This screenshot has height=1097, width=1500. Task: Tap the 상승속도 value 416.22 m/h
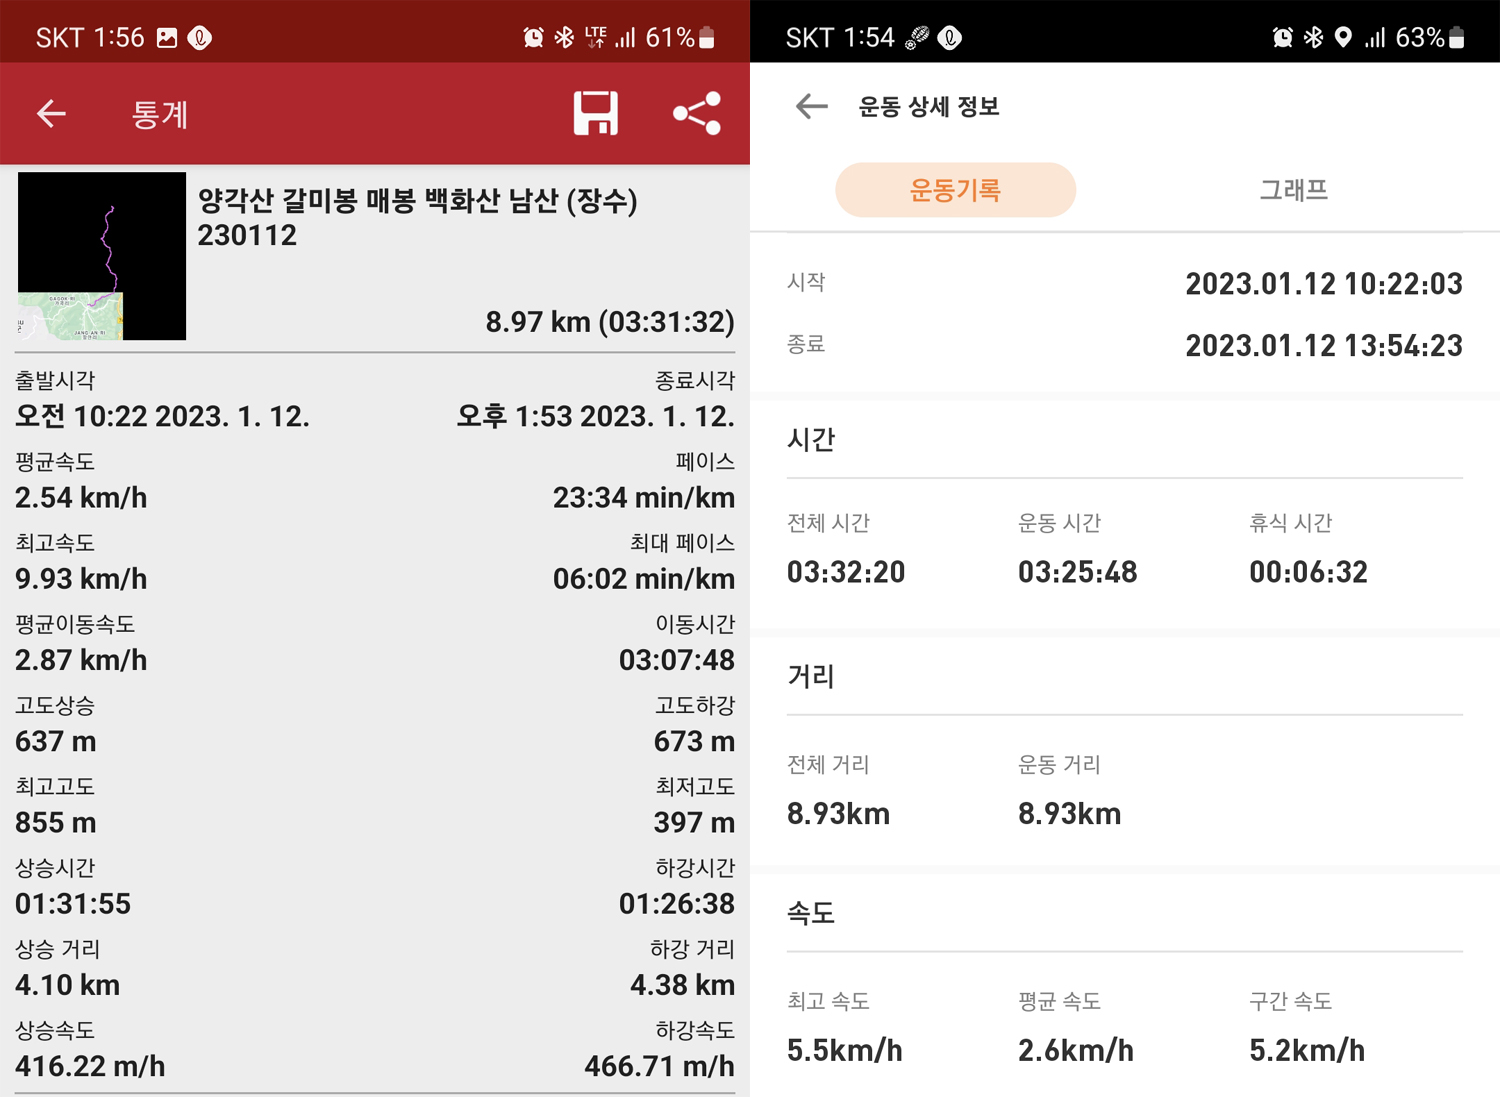click(90, 1066)
